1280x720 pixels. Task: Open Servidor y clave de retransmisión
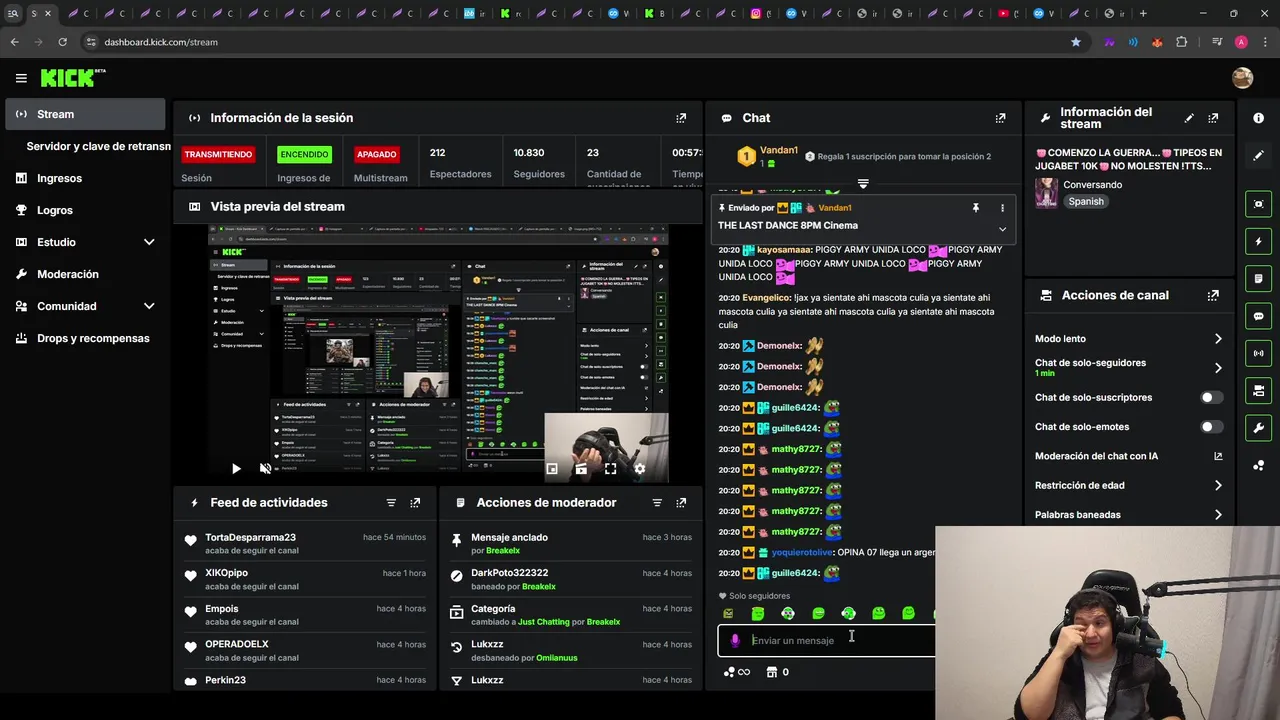(98, 146)
